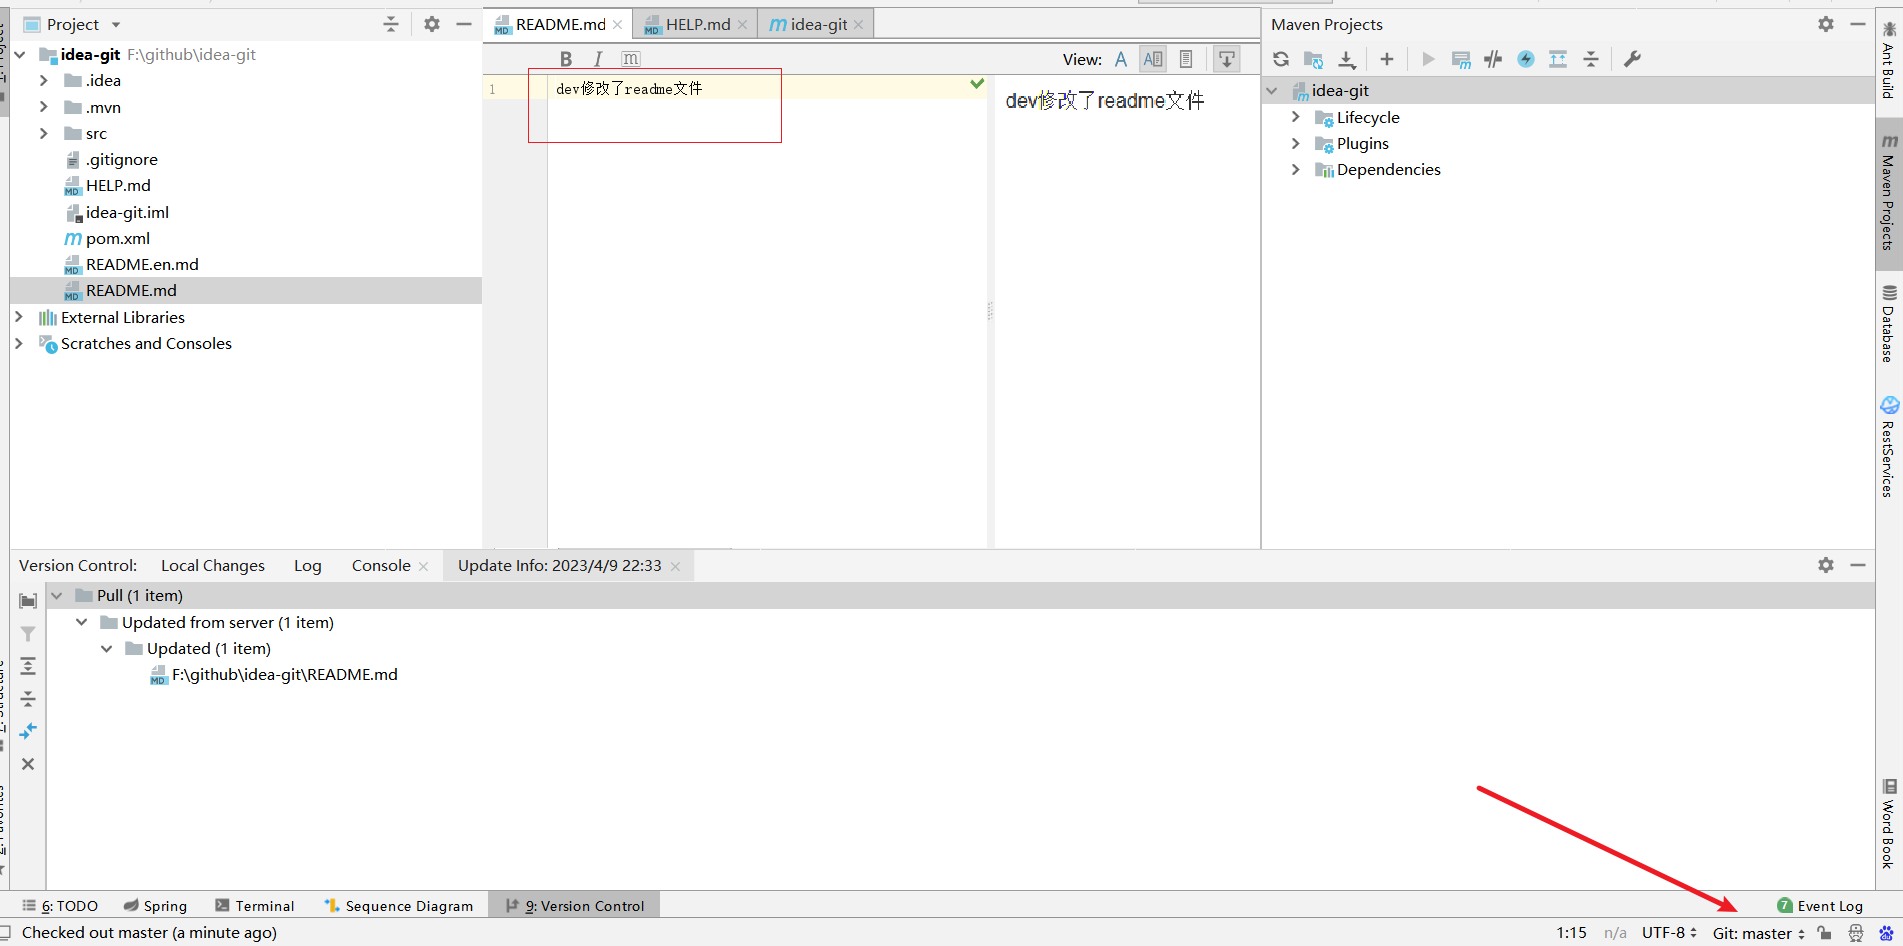
Task: Select idea-git.iml file
Action: [x=126, y=212]
